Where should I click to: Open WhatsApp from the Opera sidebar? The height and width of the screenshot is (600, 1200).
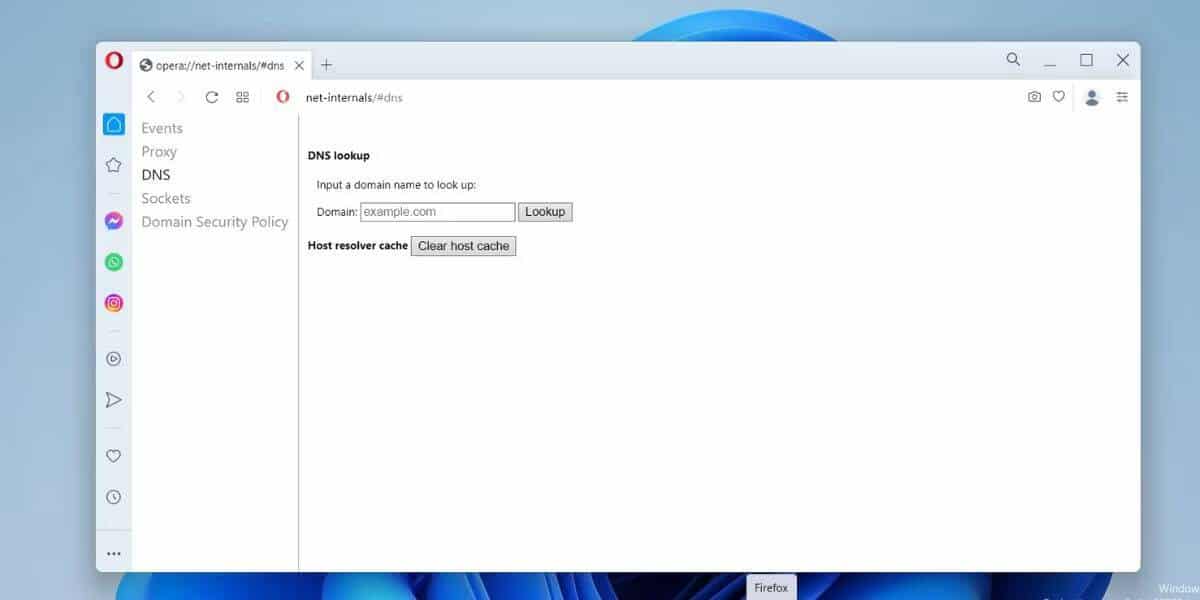114,262
